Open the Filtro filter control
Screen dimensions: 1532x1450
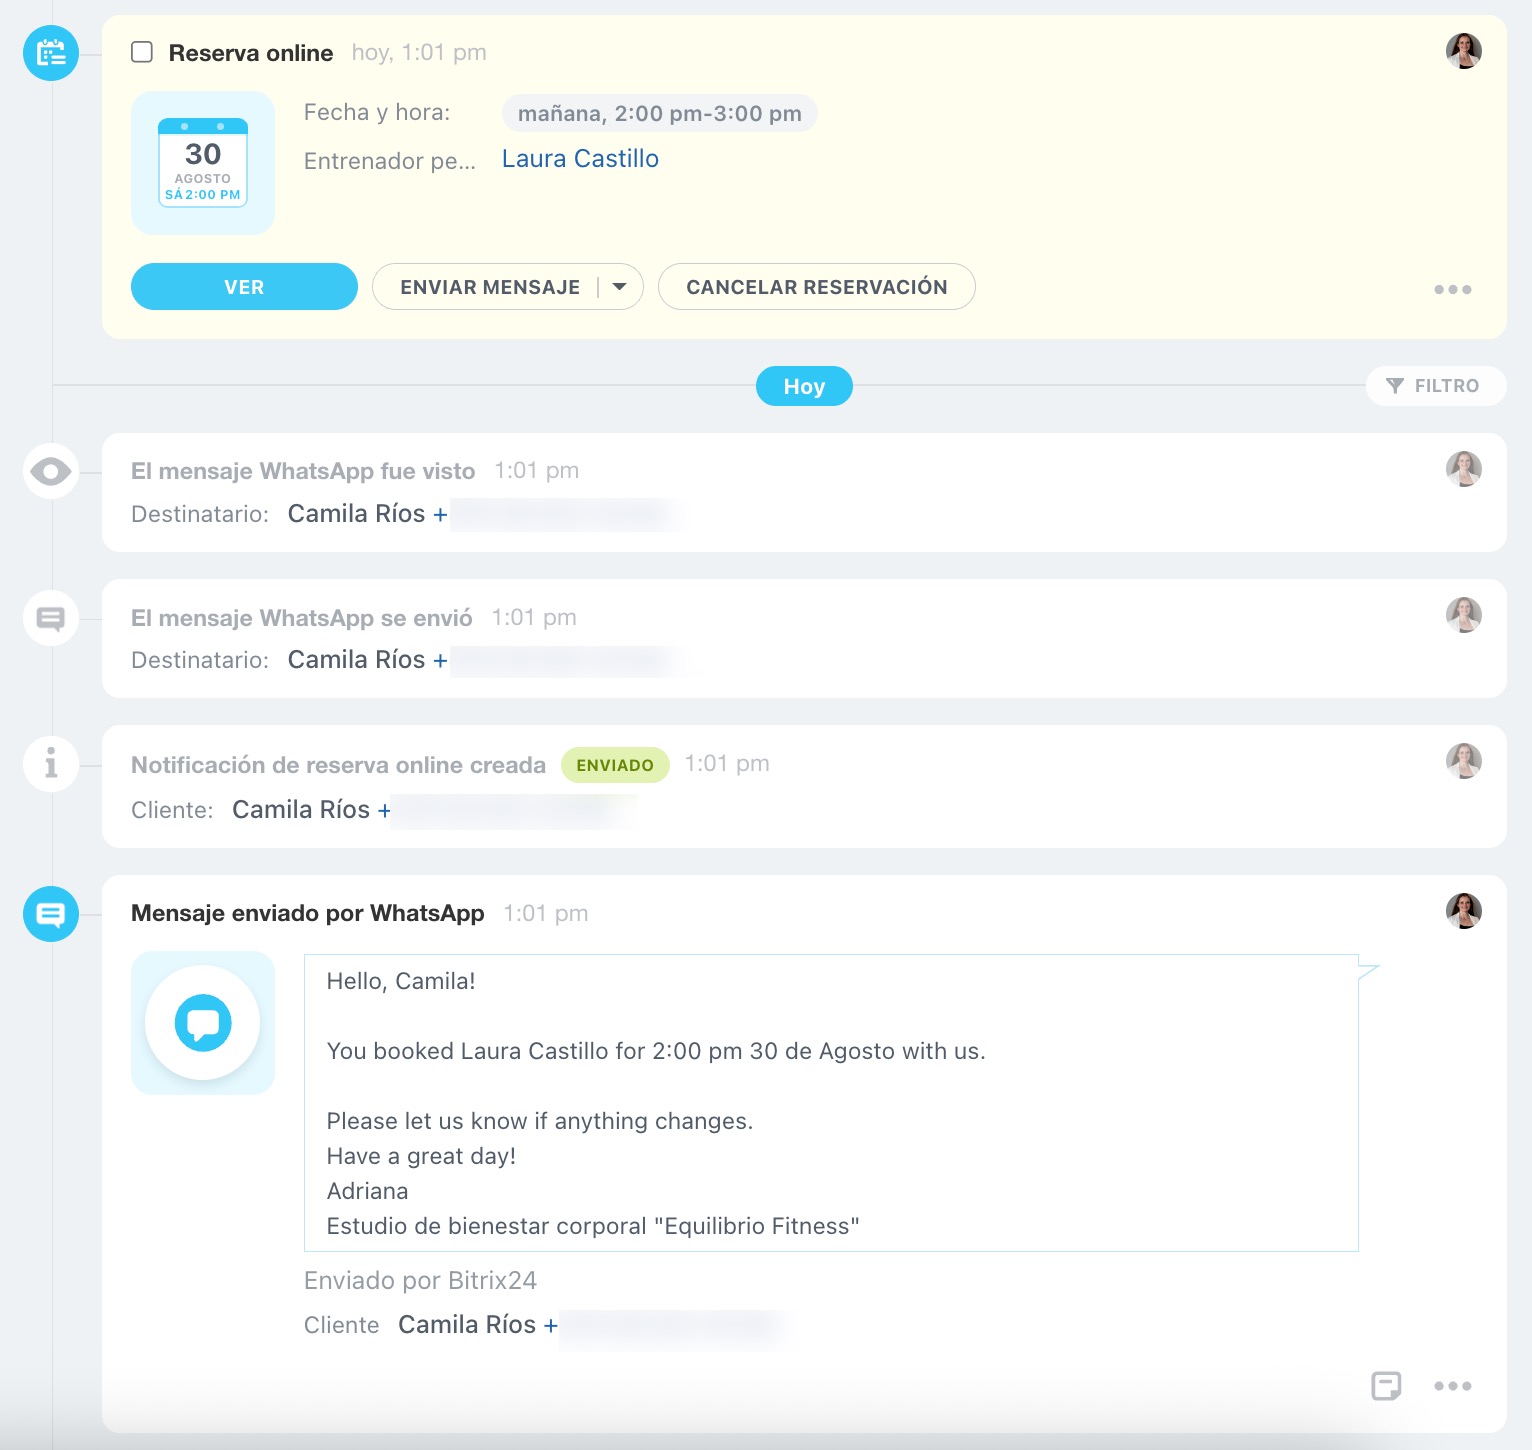coord(1435,386)
